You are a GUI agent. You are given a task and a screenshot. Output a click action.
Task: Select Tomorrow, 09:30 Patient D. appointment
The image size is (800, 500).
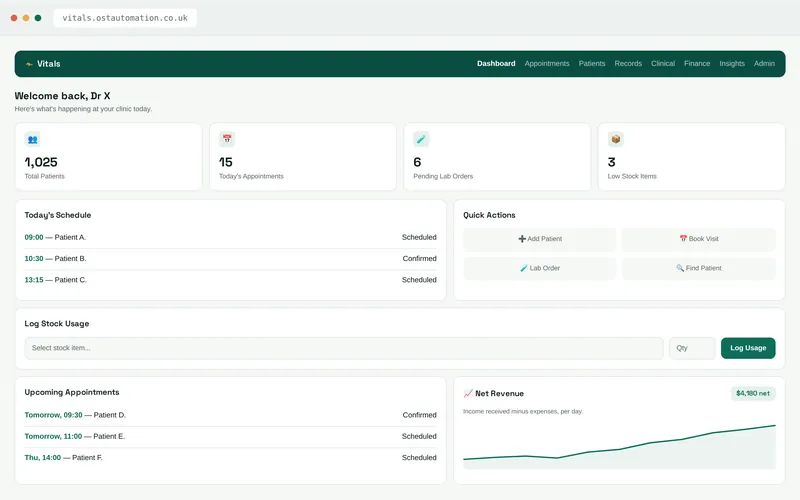[x=231, y=415]
